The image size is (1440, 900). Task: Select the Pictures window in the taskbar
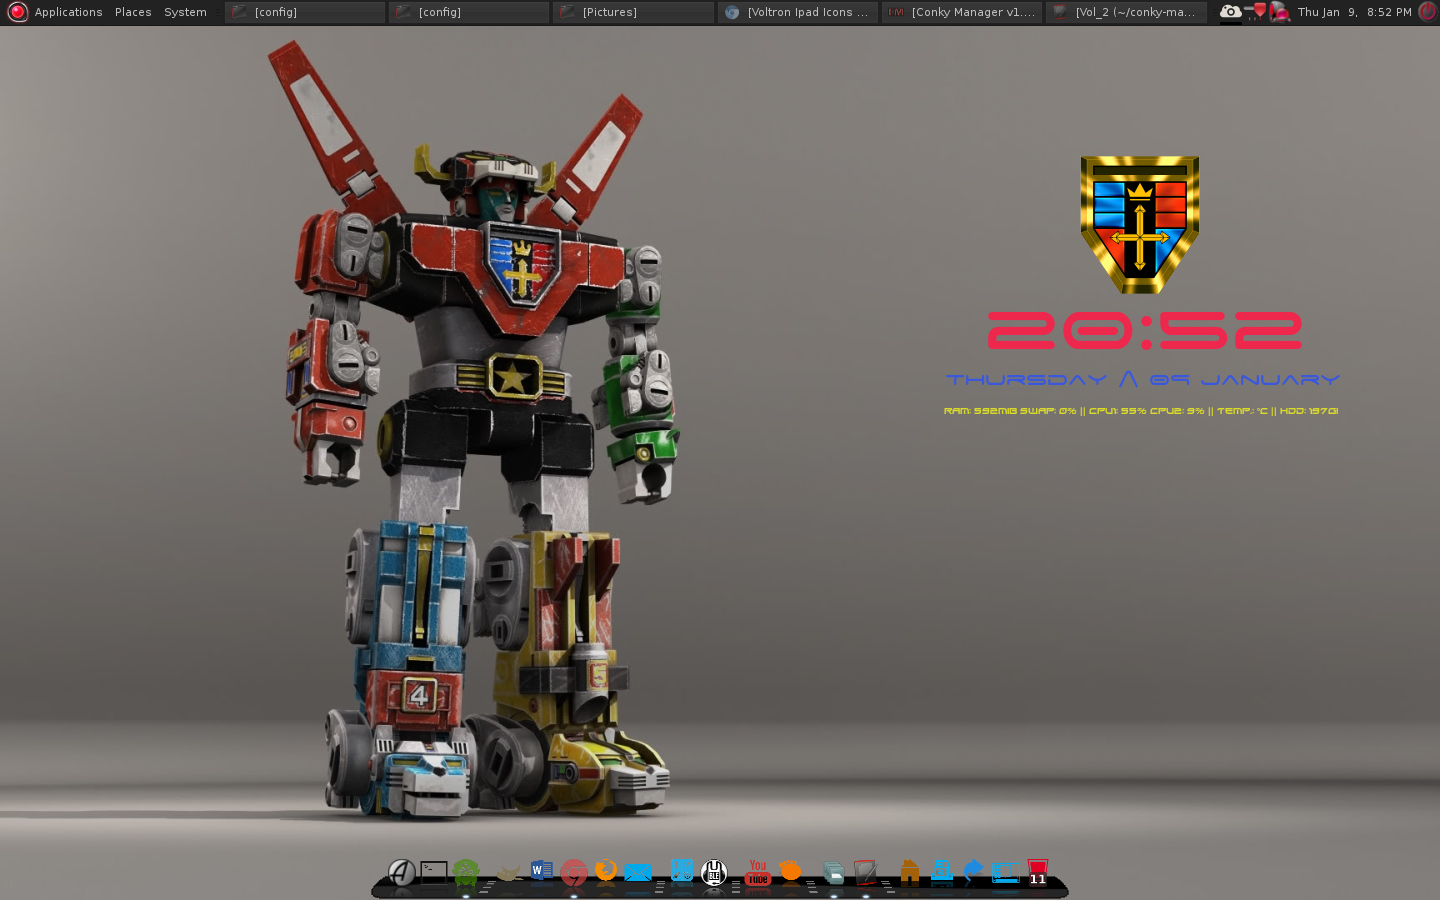click(x=633, y=12)
